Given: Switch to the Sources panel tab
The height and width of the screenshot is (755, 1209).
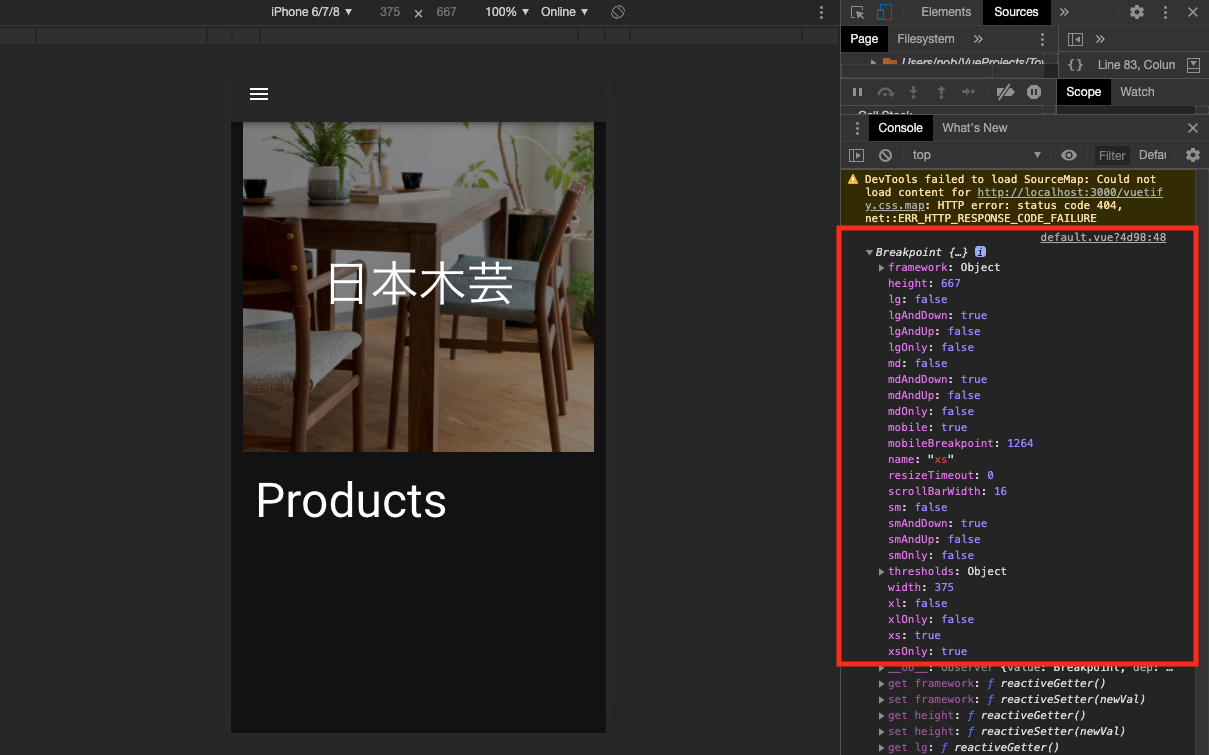Looking at the screenshot, I should point(1016,12).
